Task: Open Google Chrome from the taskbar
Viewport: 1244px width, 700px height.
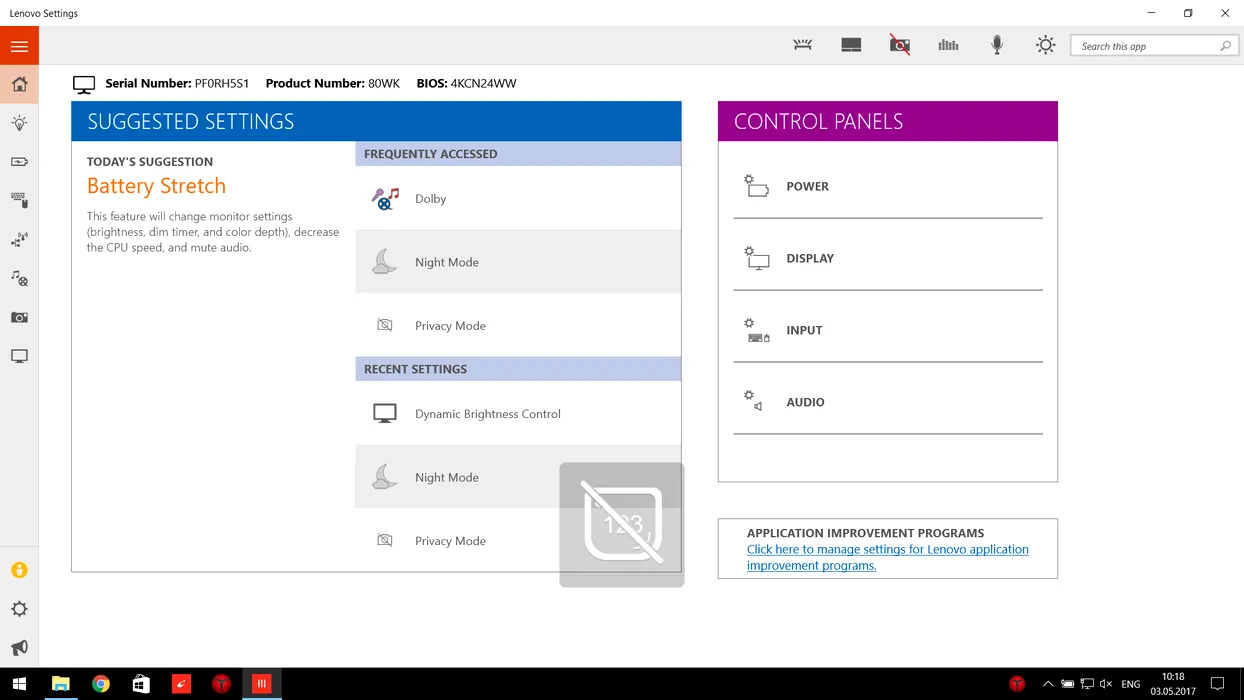Action: coord(101,684)
